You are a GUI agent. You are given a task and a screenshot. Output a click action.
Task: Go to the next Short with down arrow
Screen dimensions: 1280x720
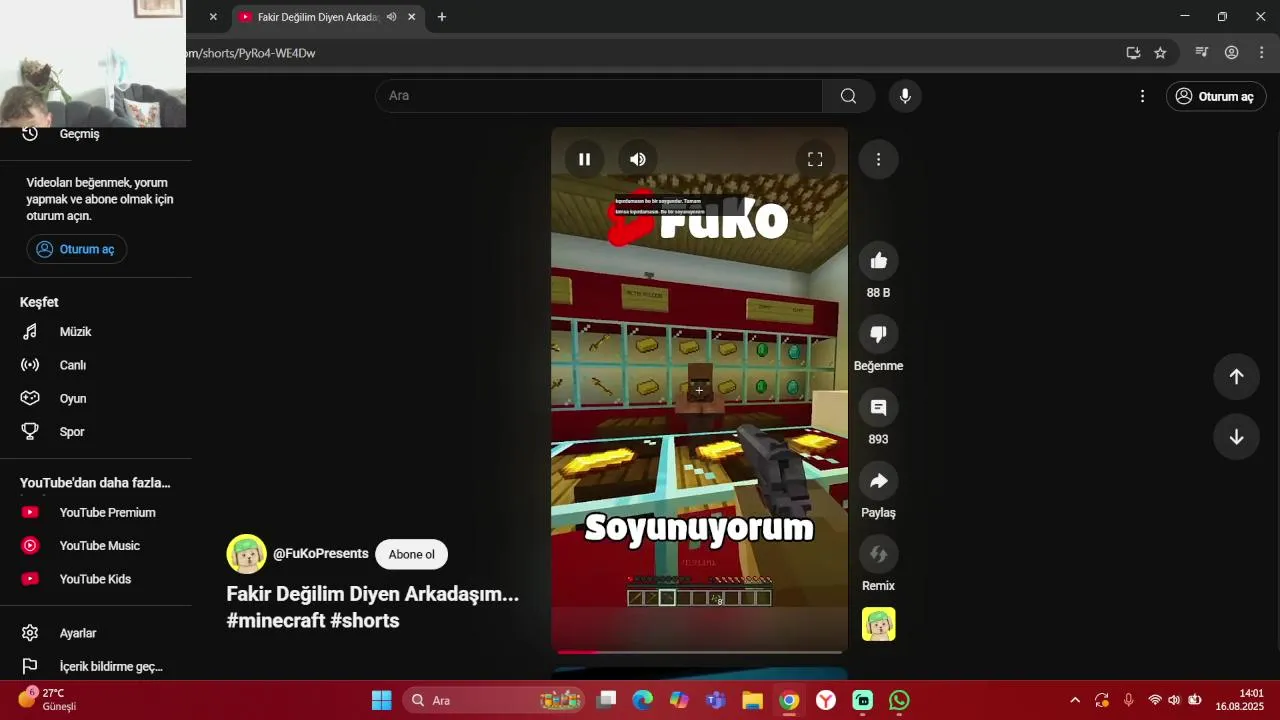pos(1236,437)
